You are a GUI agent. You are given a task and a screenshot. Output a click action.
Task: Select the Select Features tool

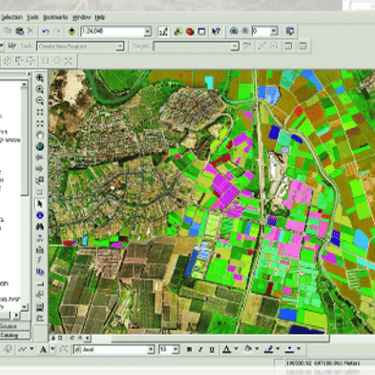click(x=40, y=180)
